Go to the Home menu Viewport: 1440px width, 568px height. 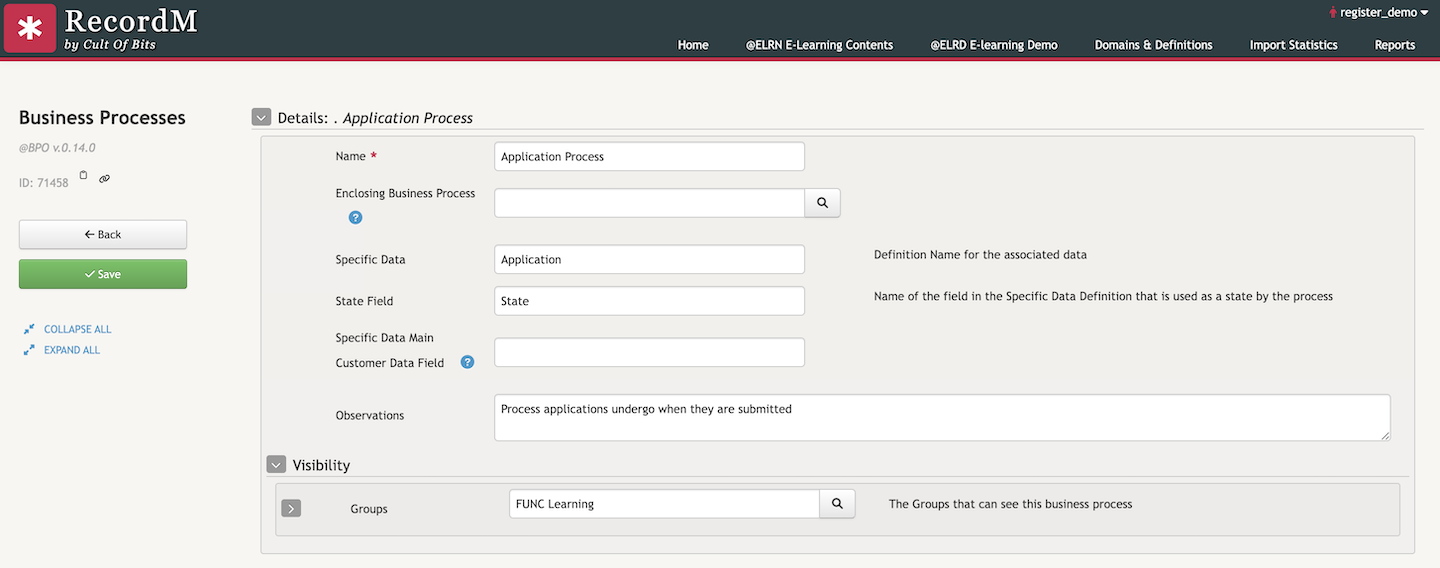coord(692,45)
